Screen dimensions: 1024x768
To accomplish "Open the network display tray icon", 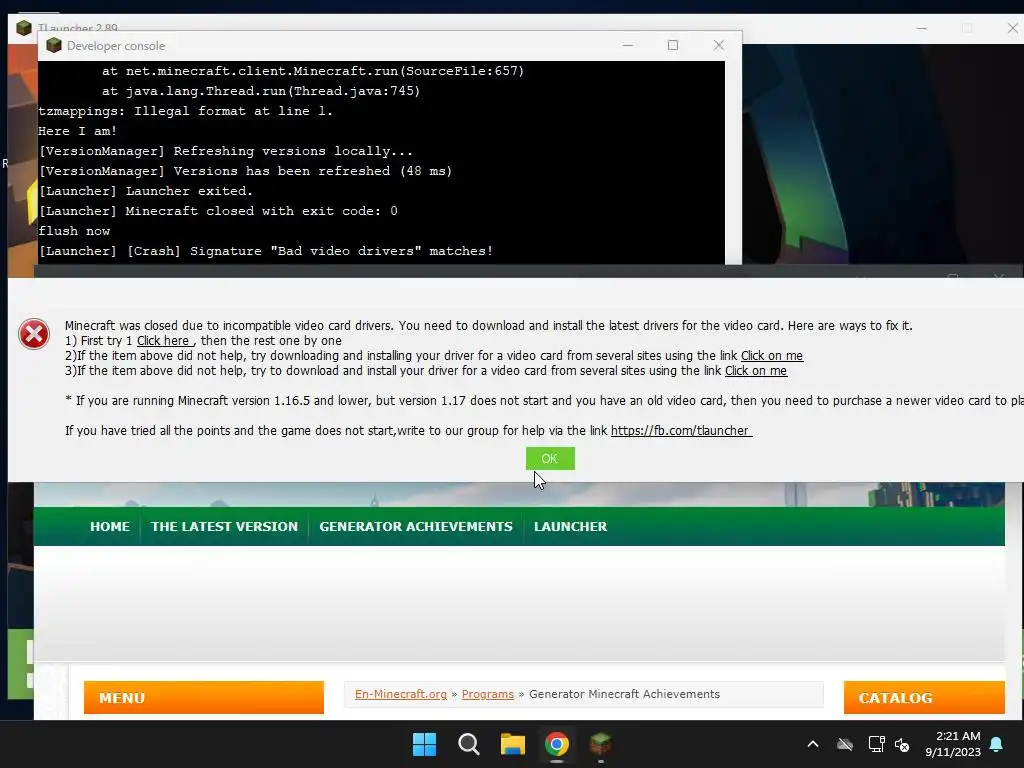I will coord(876,744).
